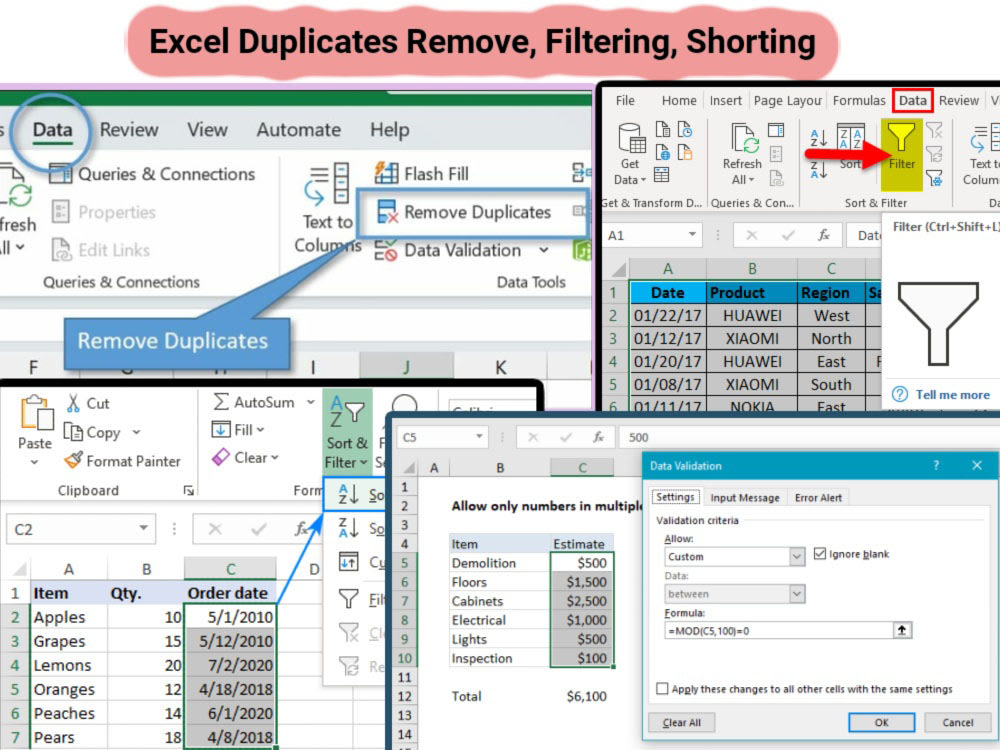This screenshot has height=750, width=1000.
Task: Switch to the Error Alert tab
Action: tap(818, 497)
